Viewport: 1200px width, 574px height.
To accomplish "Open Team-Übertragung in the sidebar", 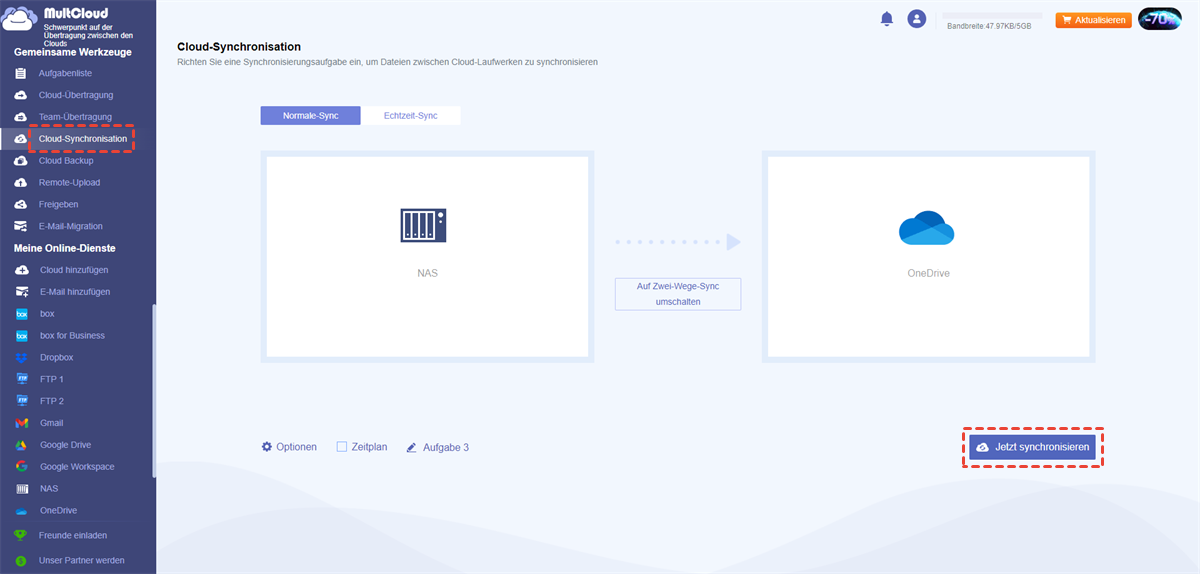I will coord(75,118).
